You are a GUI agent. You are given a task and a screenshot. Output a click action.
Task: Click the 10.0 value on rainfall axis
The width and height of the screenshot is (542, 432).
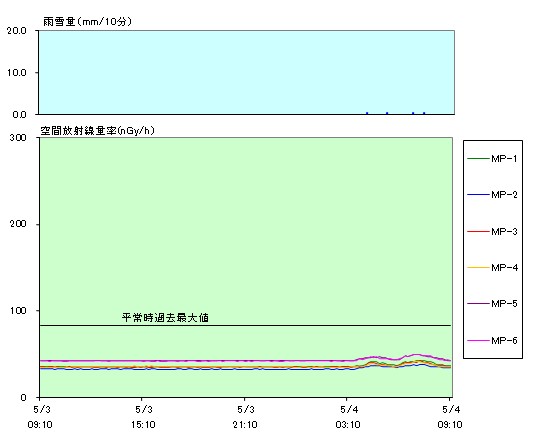[x=17, y=73]
